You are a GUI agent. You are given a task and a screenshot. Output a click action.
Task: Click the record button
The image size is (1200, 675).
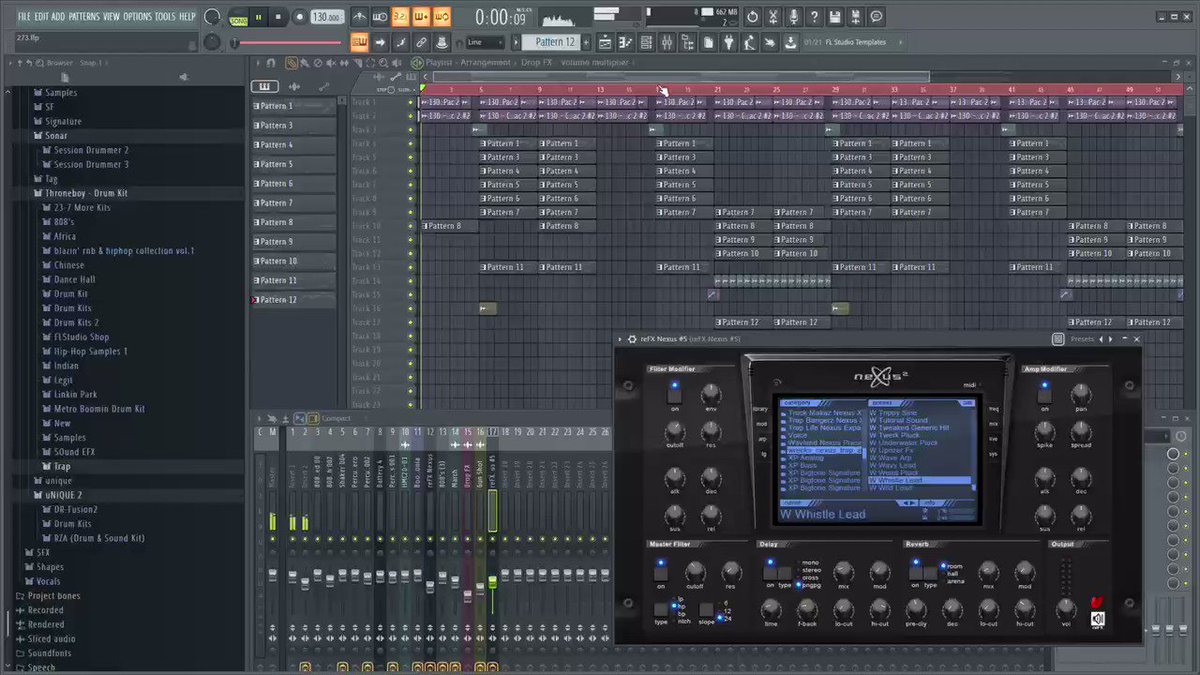[298, 17]
